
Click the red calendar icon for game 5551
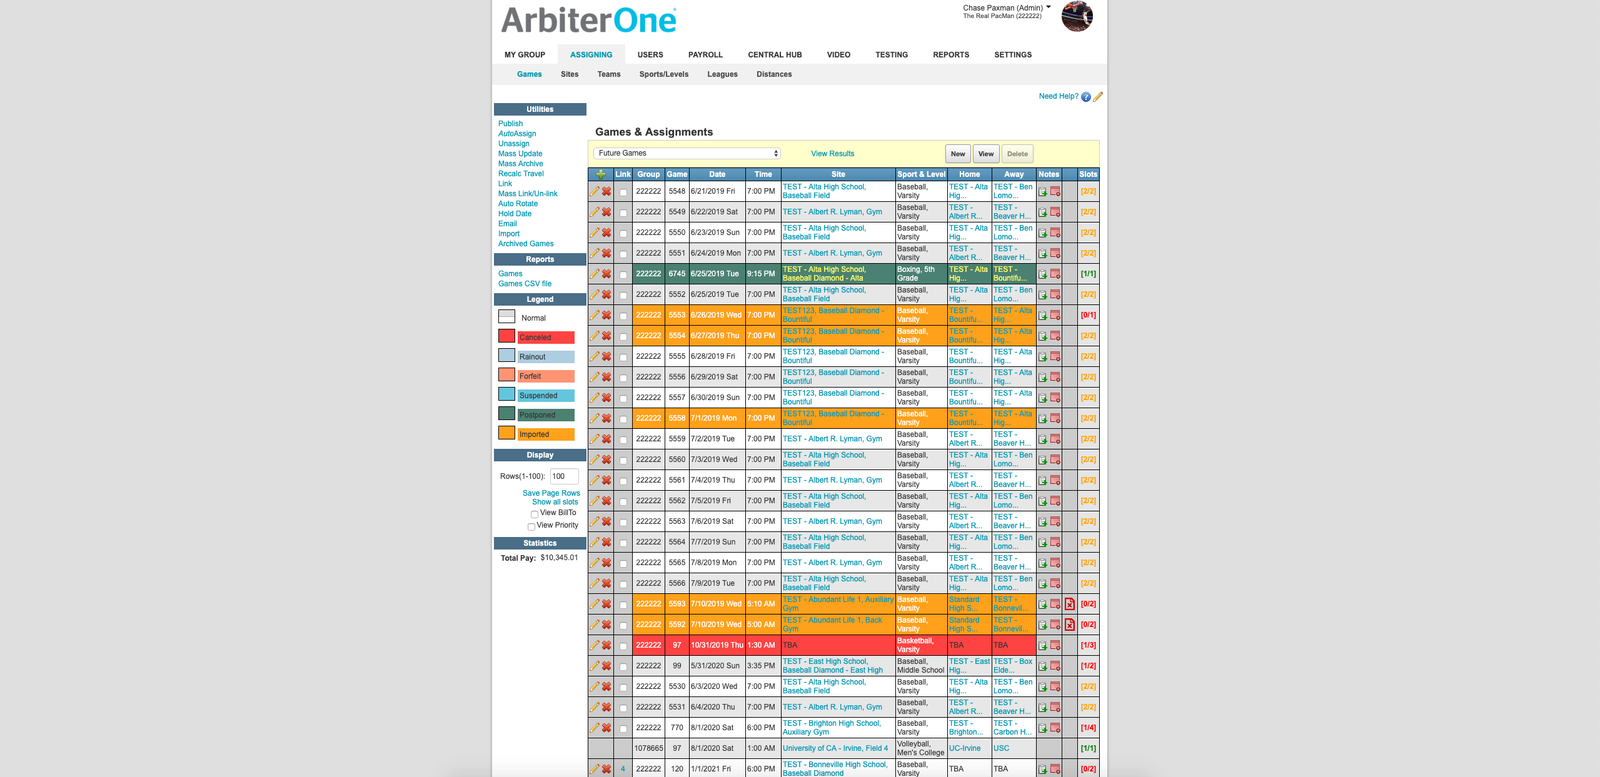(x=1055, y=253)
